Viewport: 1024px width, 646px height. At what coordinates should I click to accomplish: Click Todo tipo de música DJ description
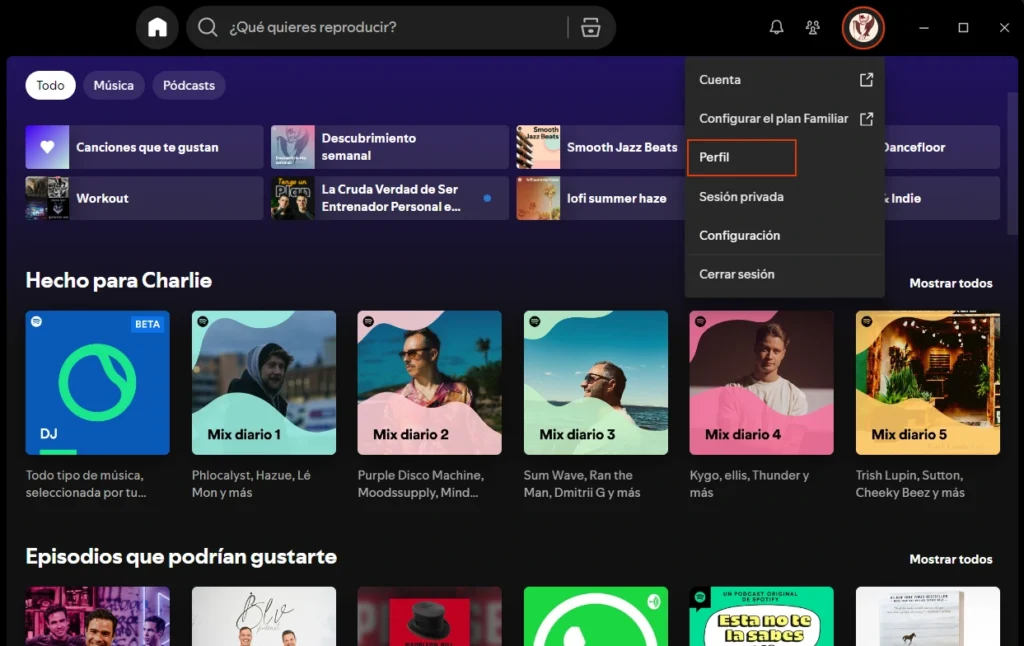[86, 484]
